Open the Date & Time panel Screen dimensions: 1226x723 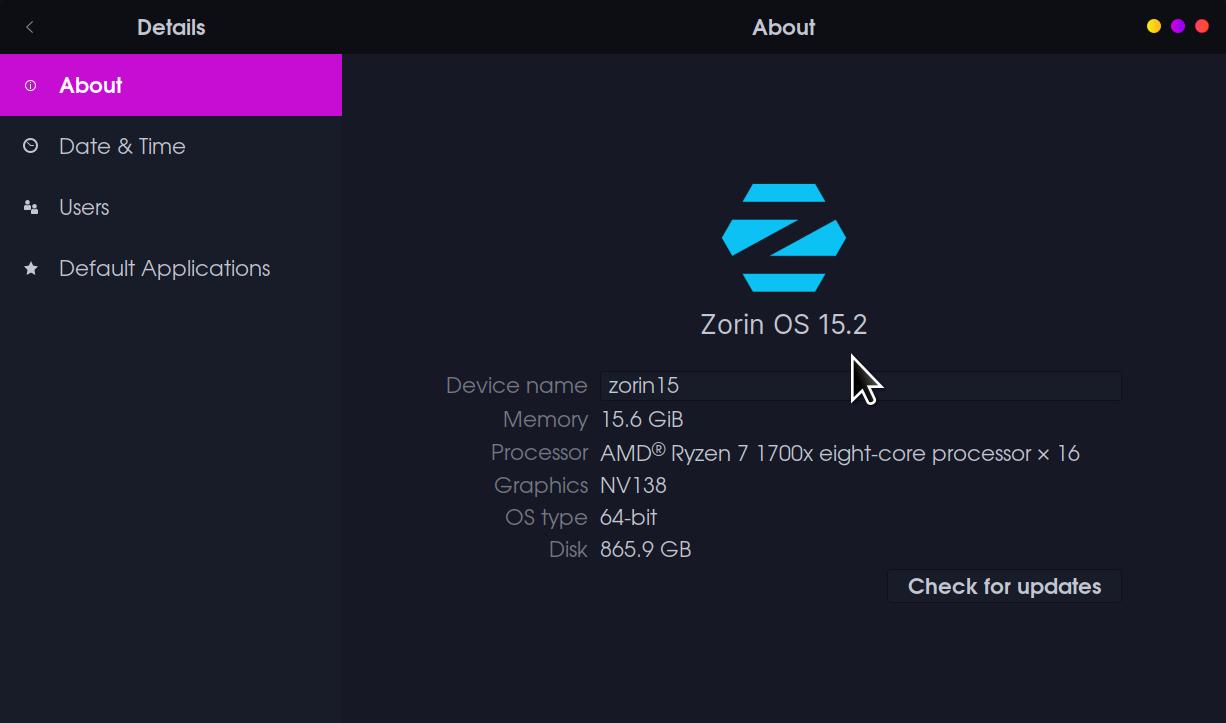click(x=122, y=147)
